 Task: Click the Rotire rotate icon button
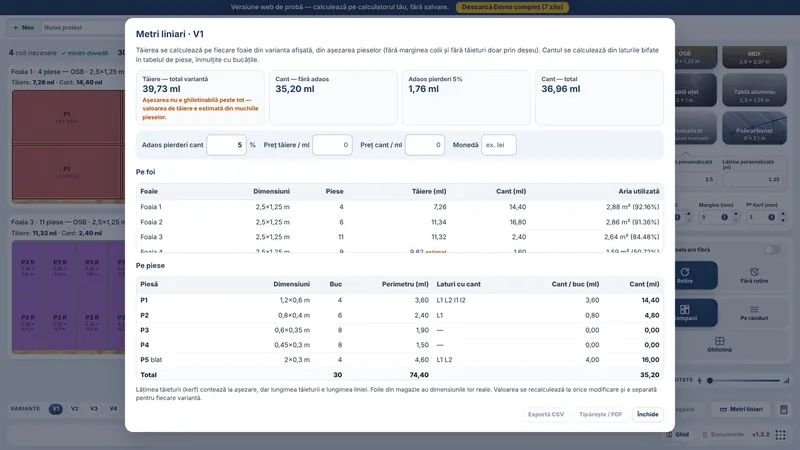pos(684,272)
